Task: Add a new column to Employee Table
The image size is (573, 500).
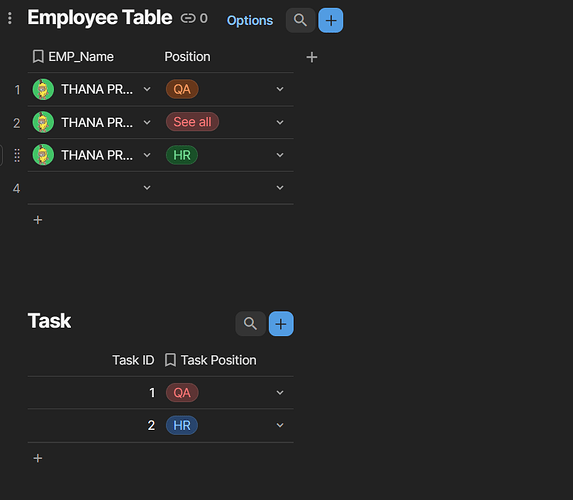Action: (x=312, y=57)
